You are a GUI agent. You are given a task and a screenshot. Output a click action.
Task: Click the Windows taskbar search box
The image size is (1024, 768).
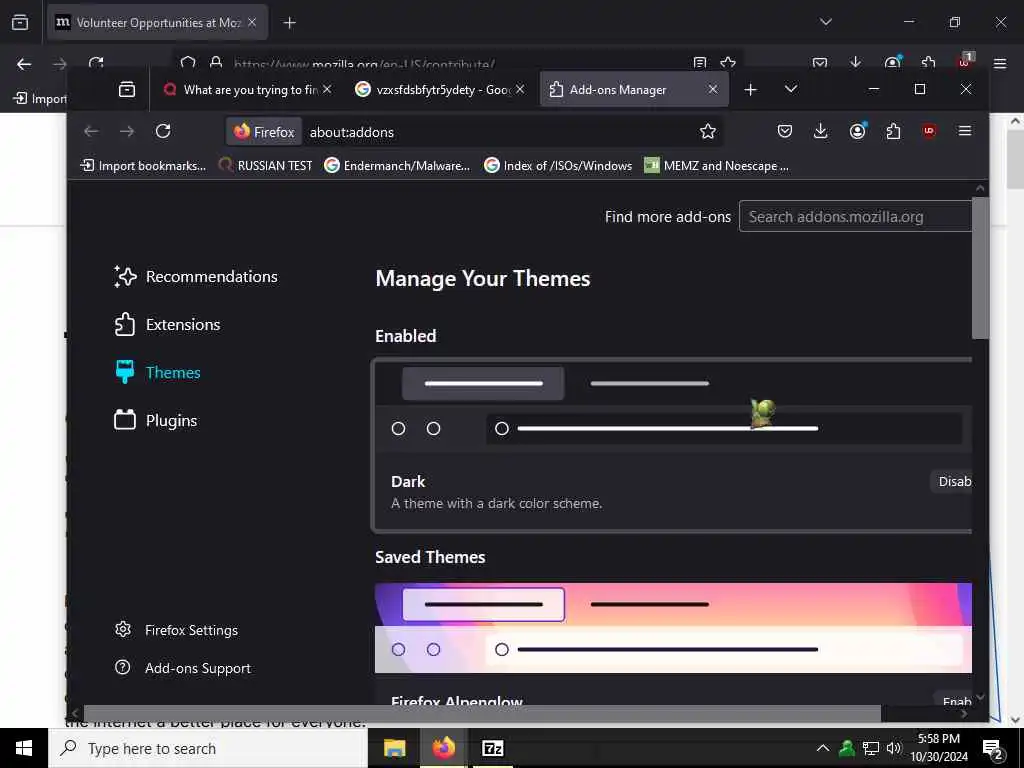(208, 748)
